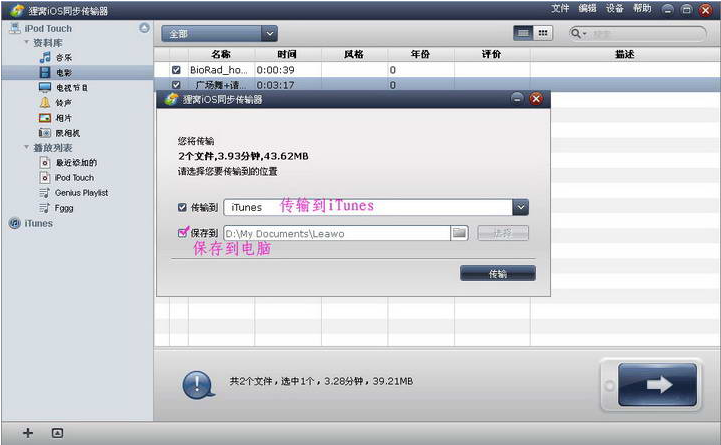Image resolution: width=721 pixels, height=445 pixels.
Task: Click 2个文件,3.93分钟,43.62MB summary text
Action: pos(243,156)
